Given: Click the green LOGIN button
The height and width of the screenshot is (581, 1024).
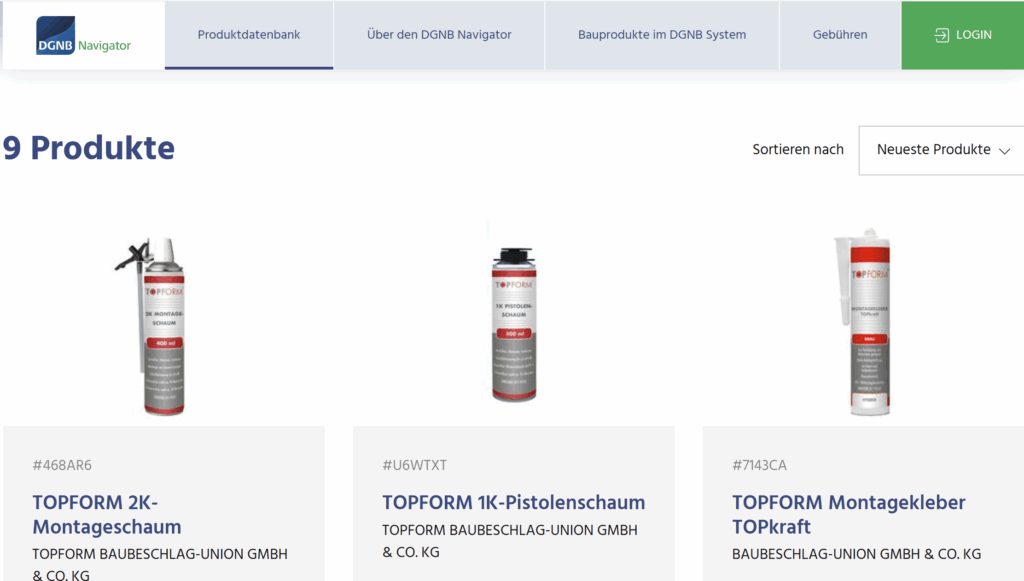Looking at the screenshot, I should click(963, 35).
